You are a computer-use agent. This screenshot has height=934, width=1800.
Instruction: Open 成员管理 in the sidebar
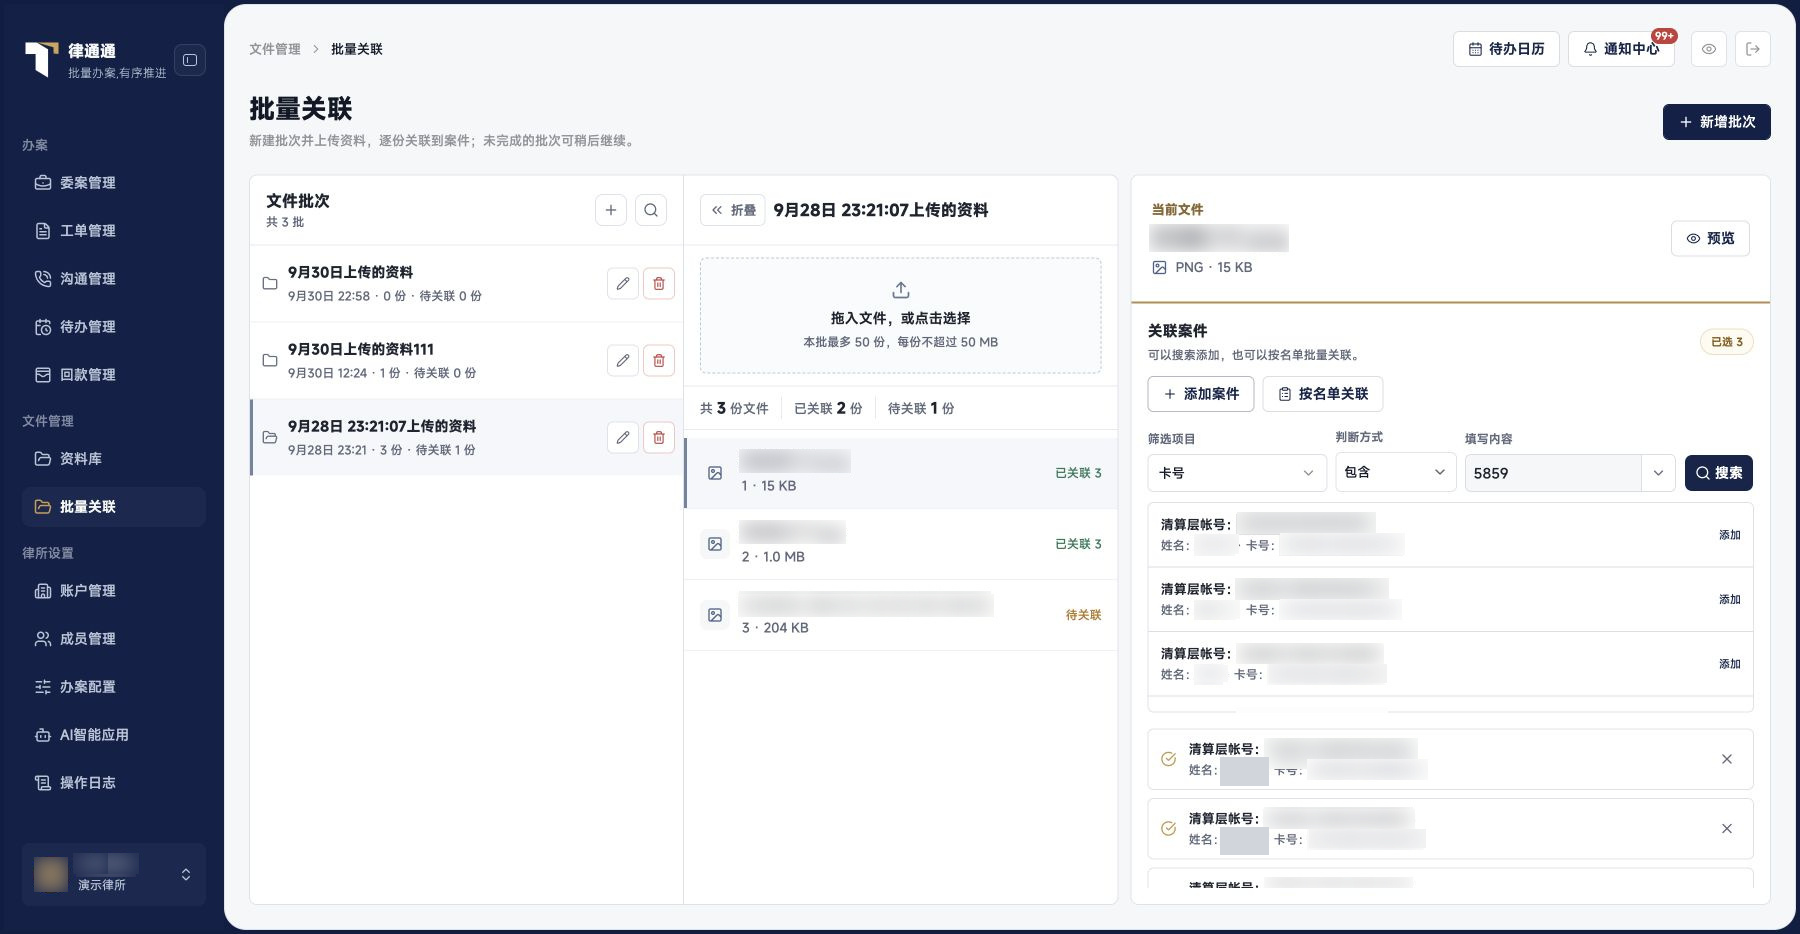pos(114,639)
